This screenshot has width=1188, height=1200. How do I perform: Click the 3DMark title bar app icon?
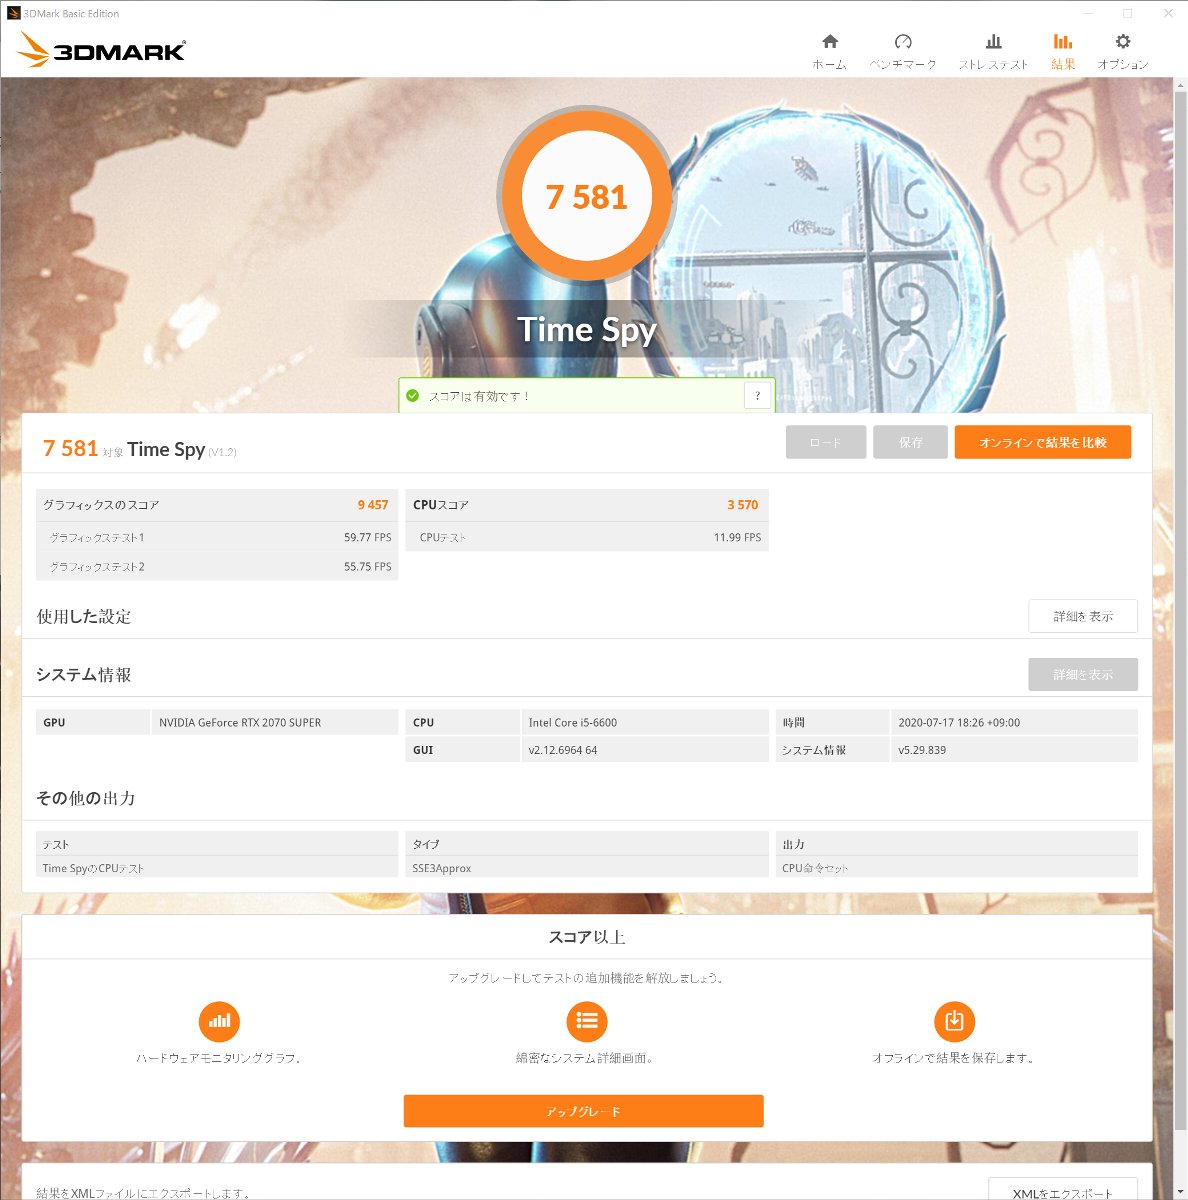tap(13, 13)
